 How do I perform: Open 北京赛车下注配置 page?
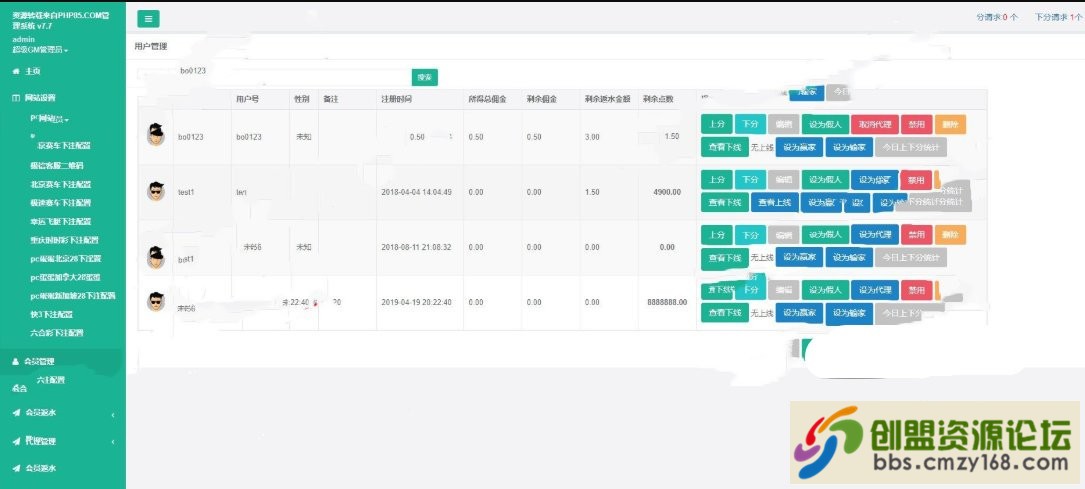(x=60, y=185)
